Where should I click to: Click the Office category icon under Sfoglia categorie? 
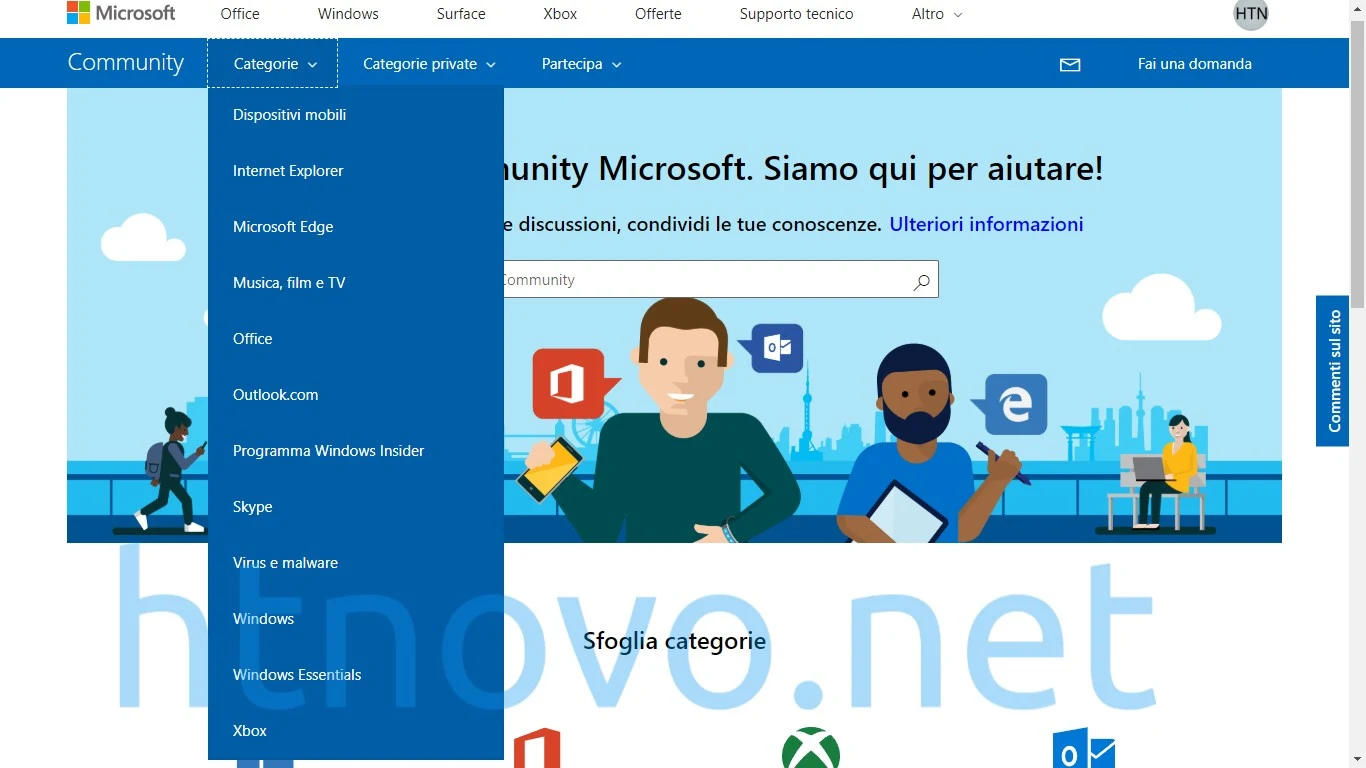click(537, 749)
